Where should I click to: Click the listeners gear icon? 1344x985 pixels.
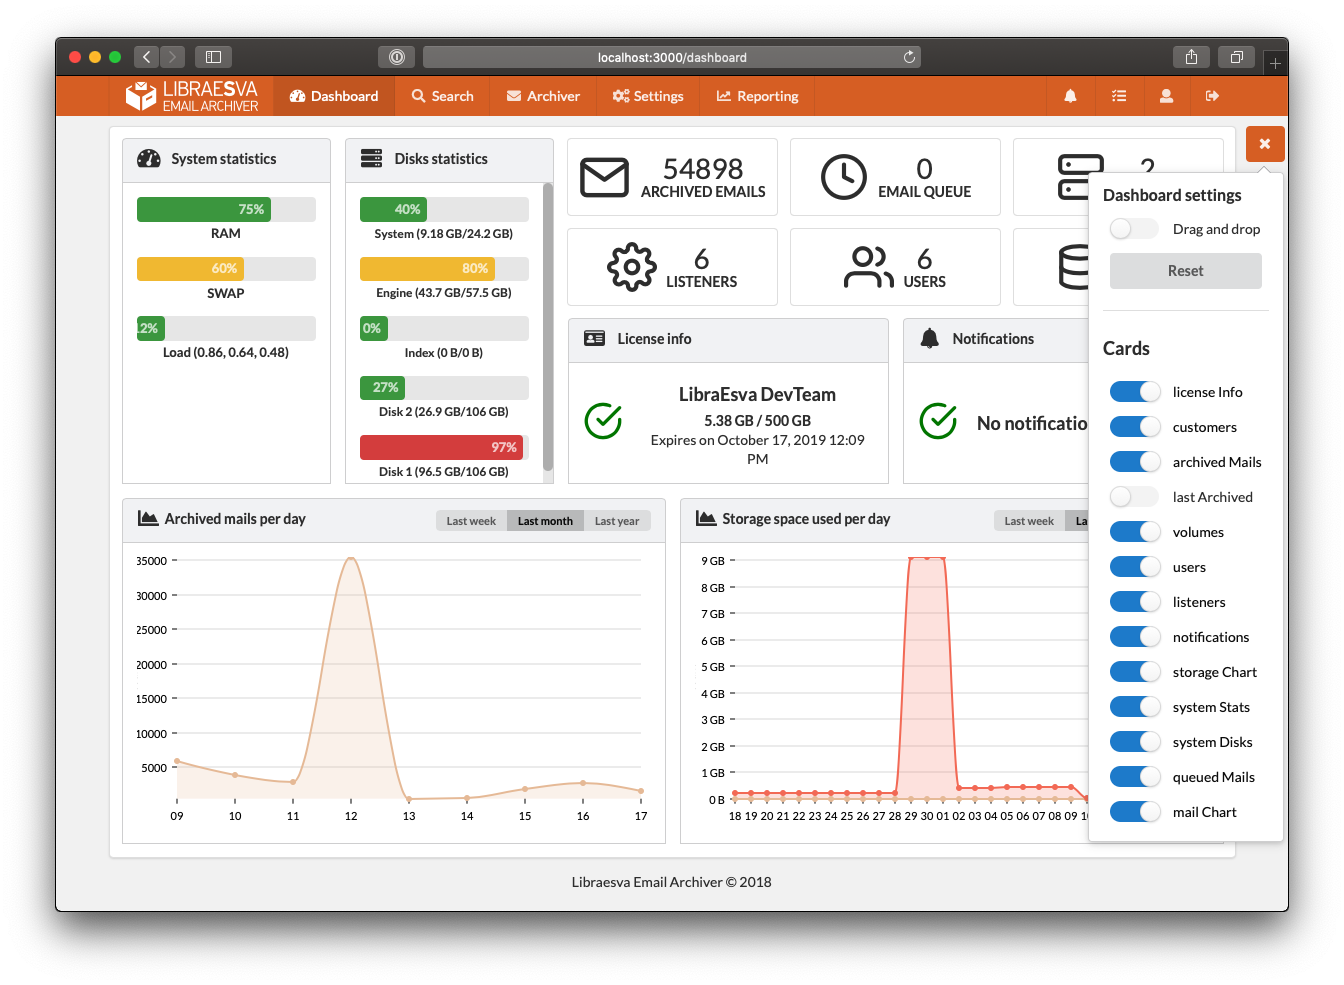[632, 267]
